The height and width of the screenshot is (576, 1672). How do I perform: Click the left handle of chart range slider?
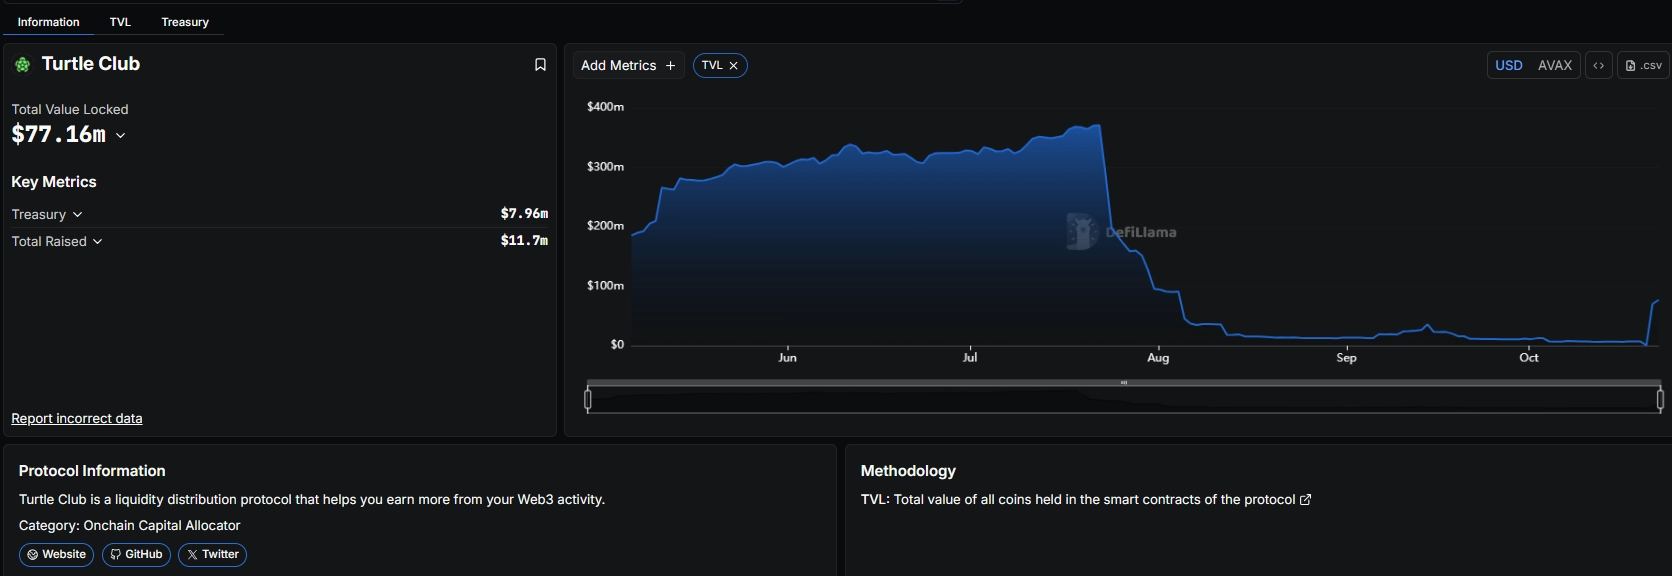coord(588,400)
